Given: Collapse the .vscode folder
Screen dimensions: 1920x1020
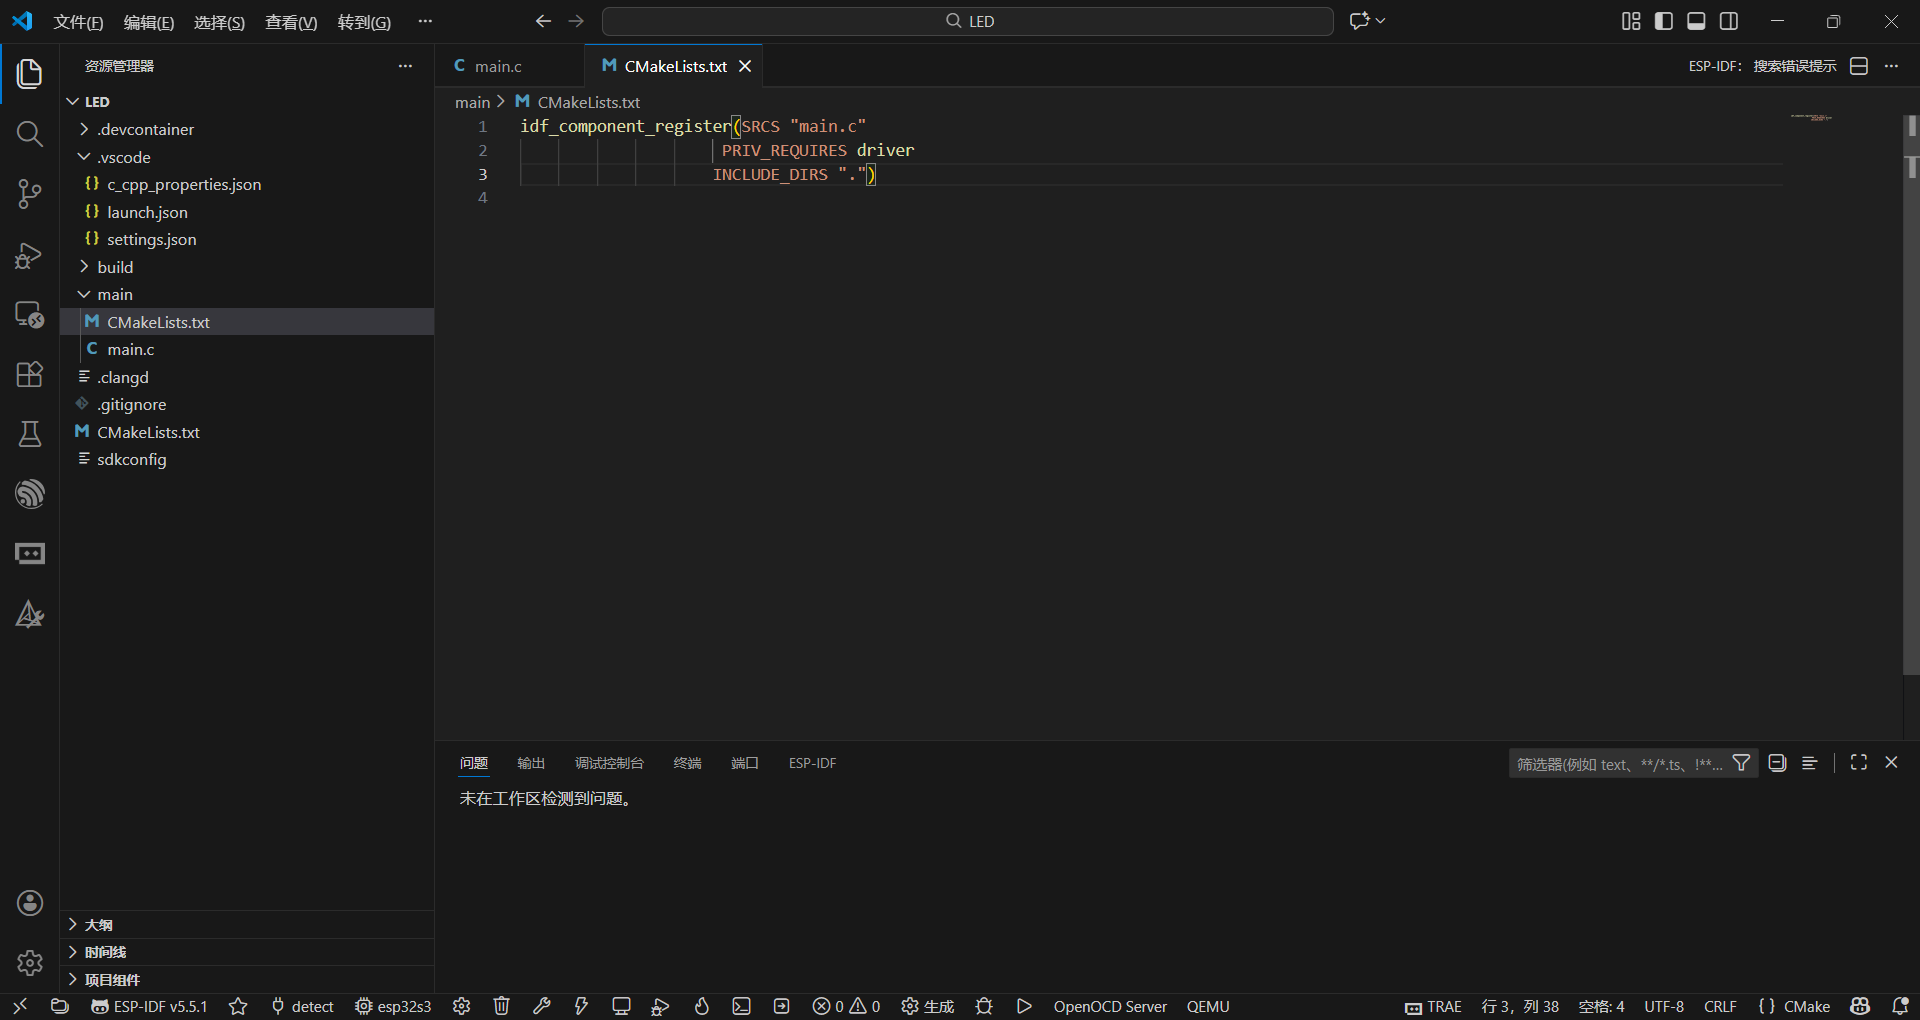Looking at the screenshot, I should click(247, 157).
